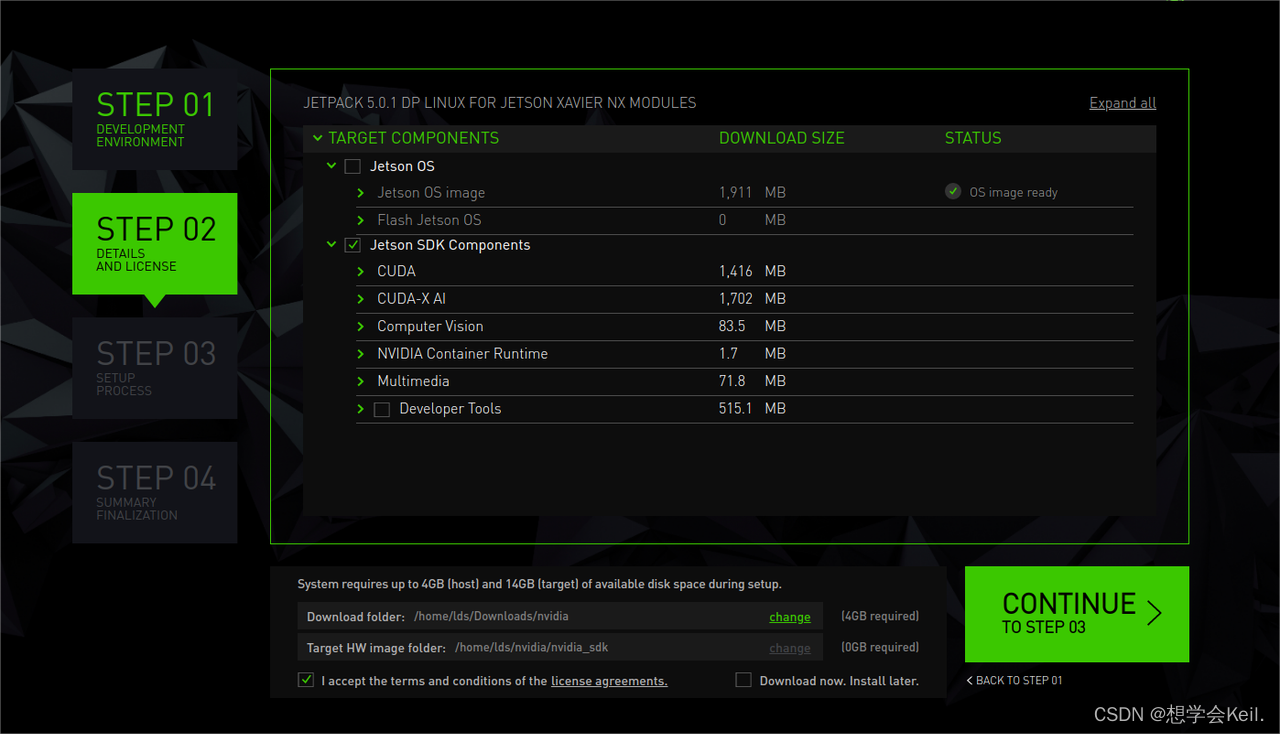The image size is (1280, 734).
Task: Enable the Download now. Install later checkbox
Action: coord(743,680)
